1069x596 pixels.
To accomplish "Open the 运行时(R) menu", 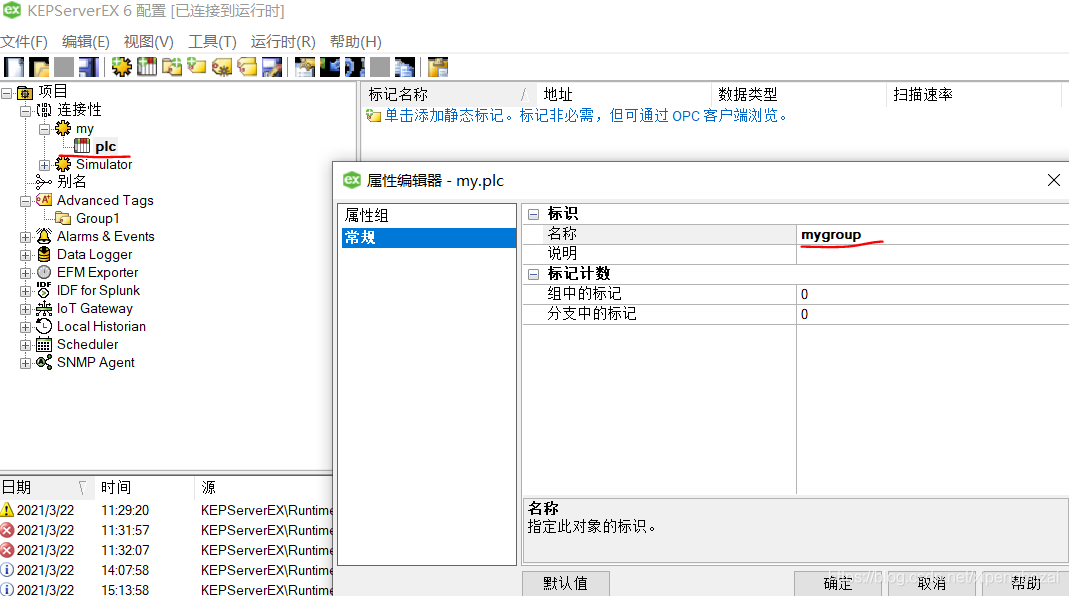I will click(x=283, y=42).
